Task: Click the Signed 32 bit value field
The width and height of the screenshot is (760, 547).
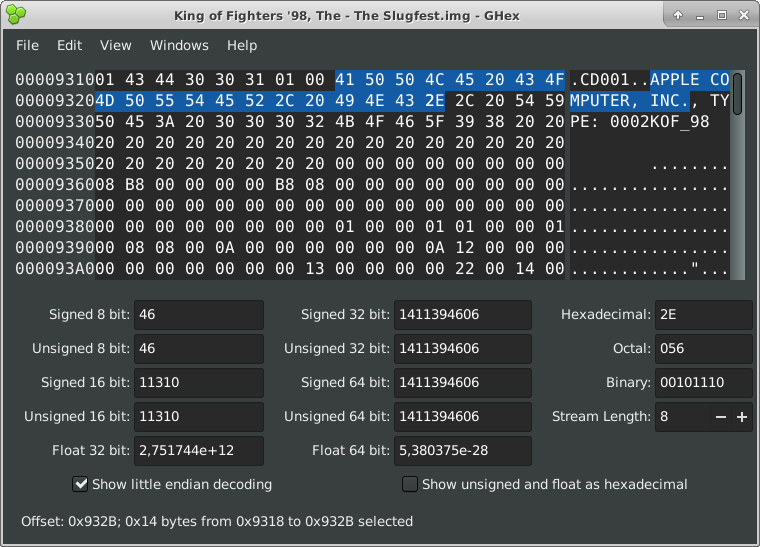Action: [462, 315]
